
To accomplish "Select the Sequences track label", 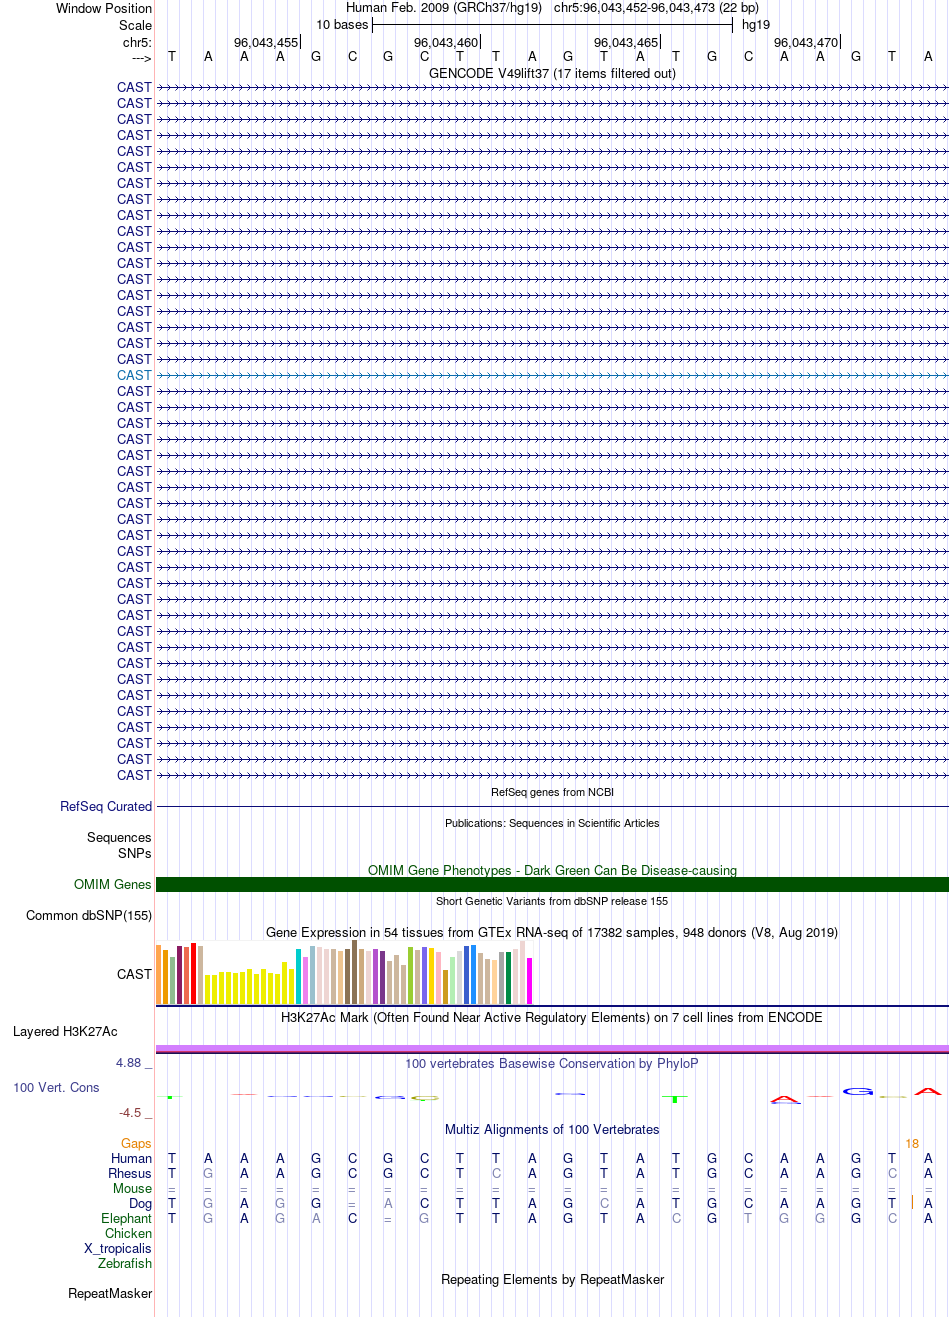I will pos(119,837).
